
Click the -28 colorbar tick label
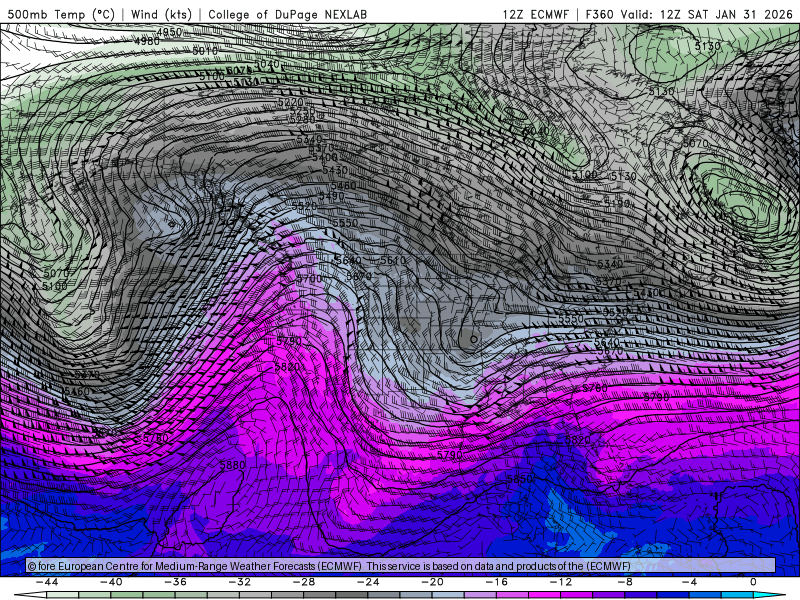(304, 582)
